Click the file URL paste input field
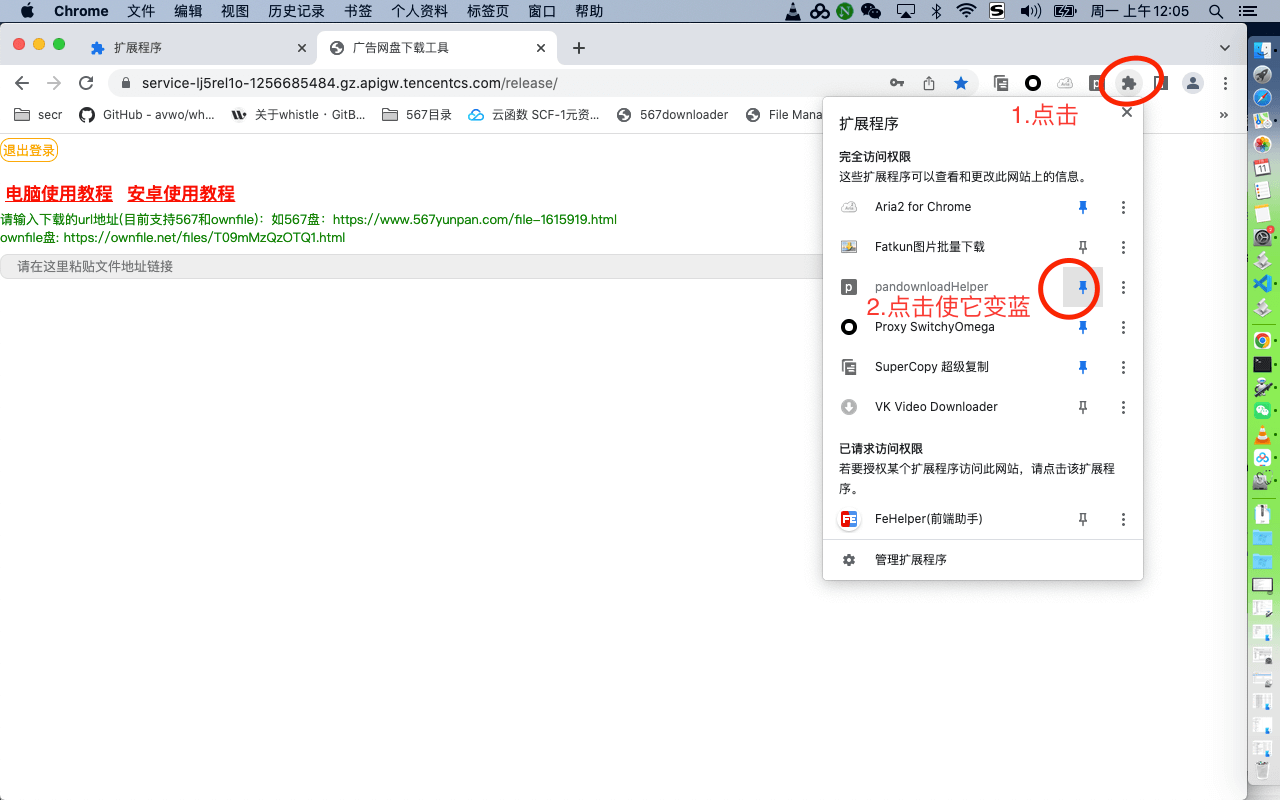Screen dimensions: 1280x800 [410, 266]
